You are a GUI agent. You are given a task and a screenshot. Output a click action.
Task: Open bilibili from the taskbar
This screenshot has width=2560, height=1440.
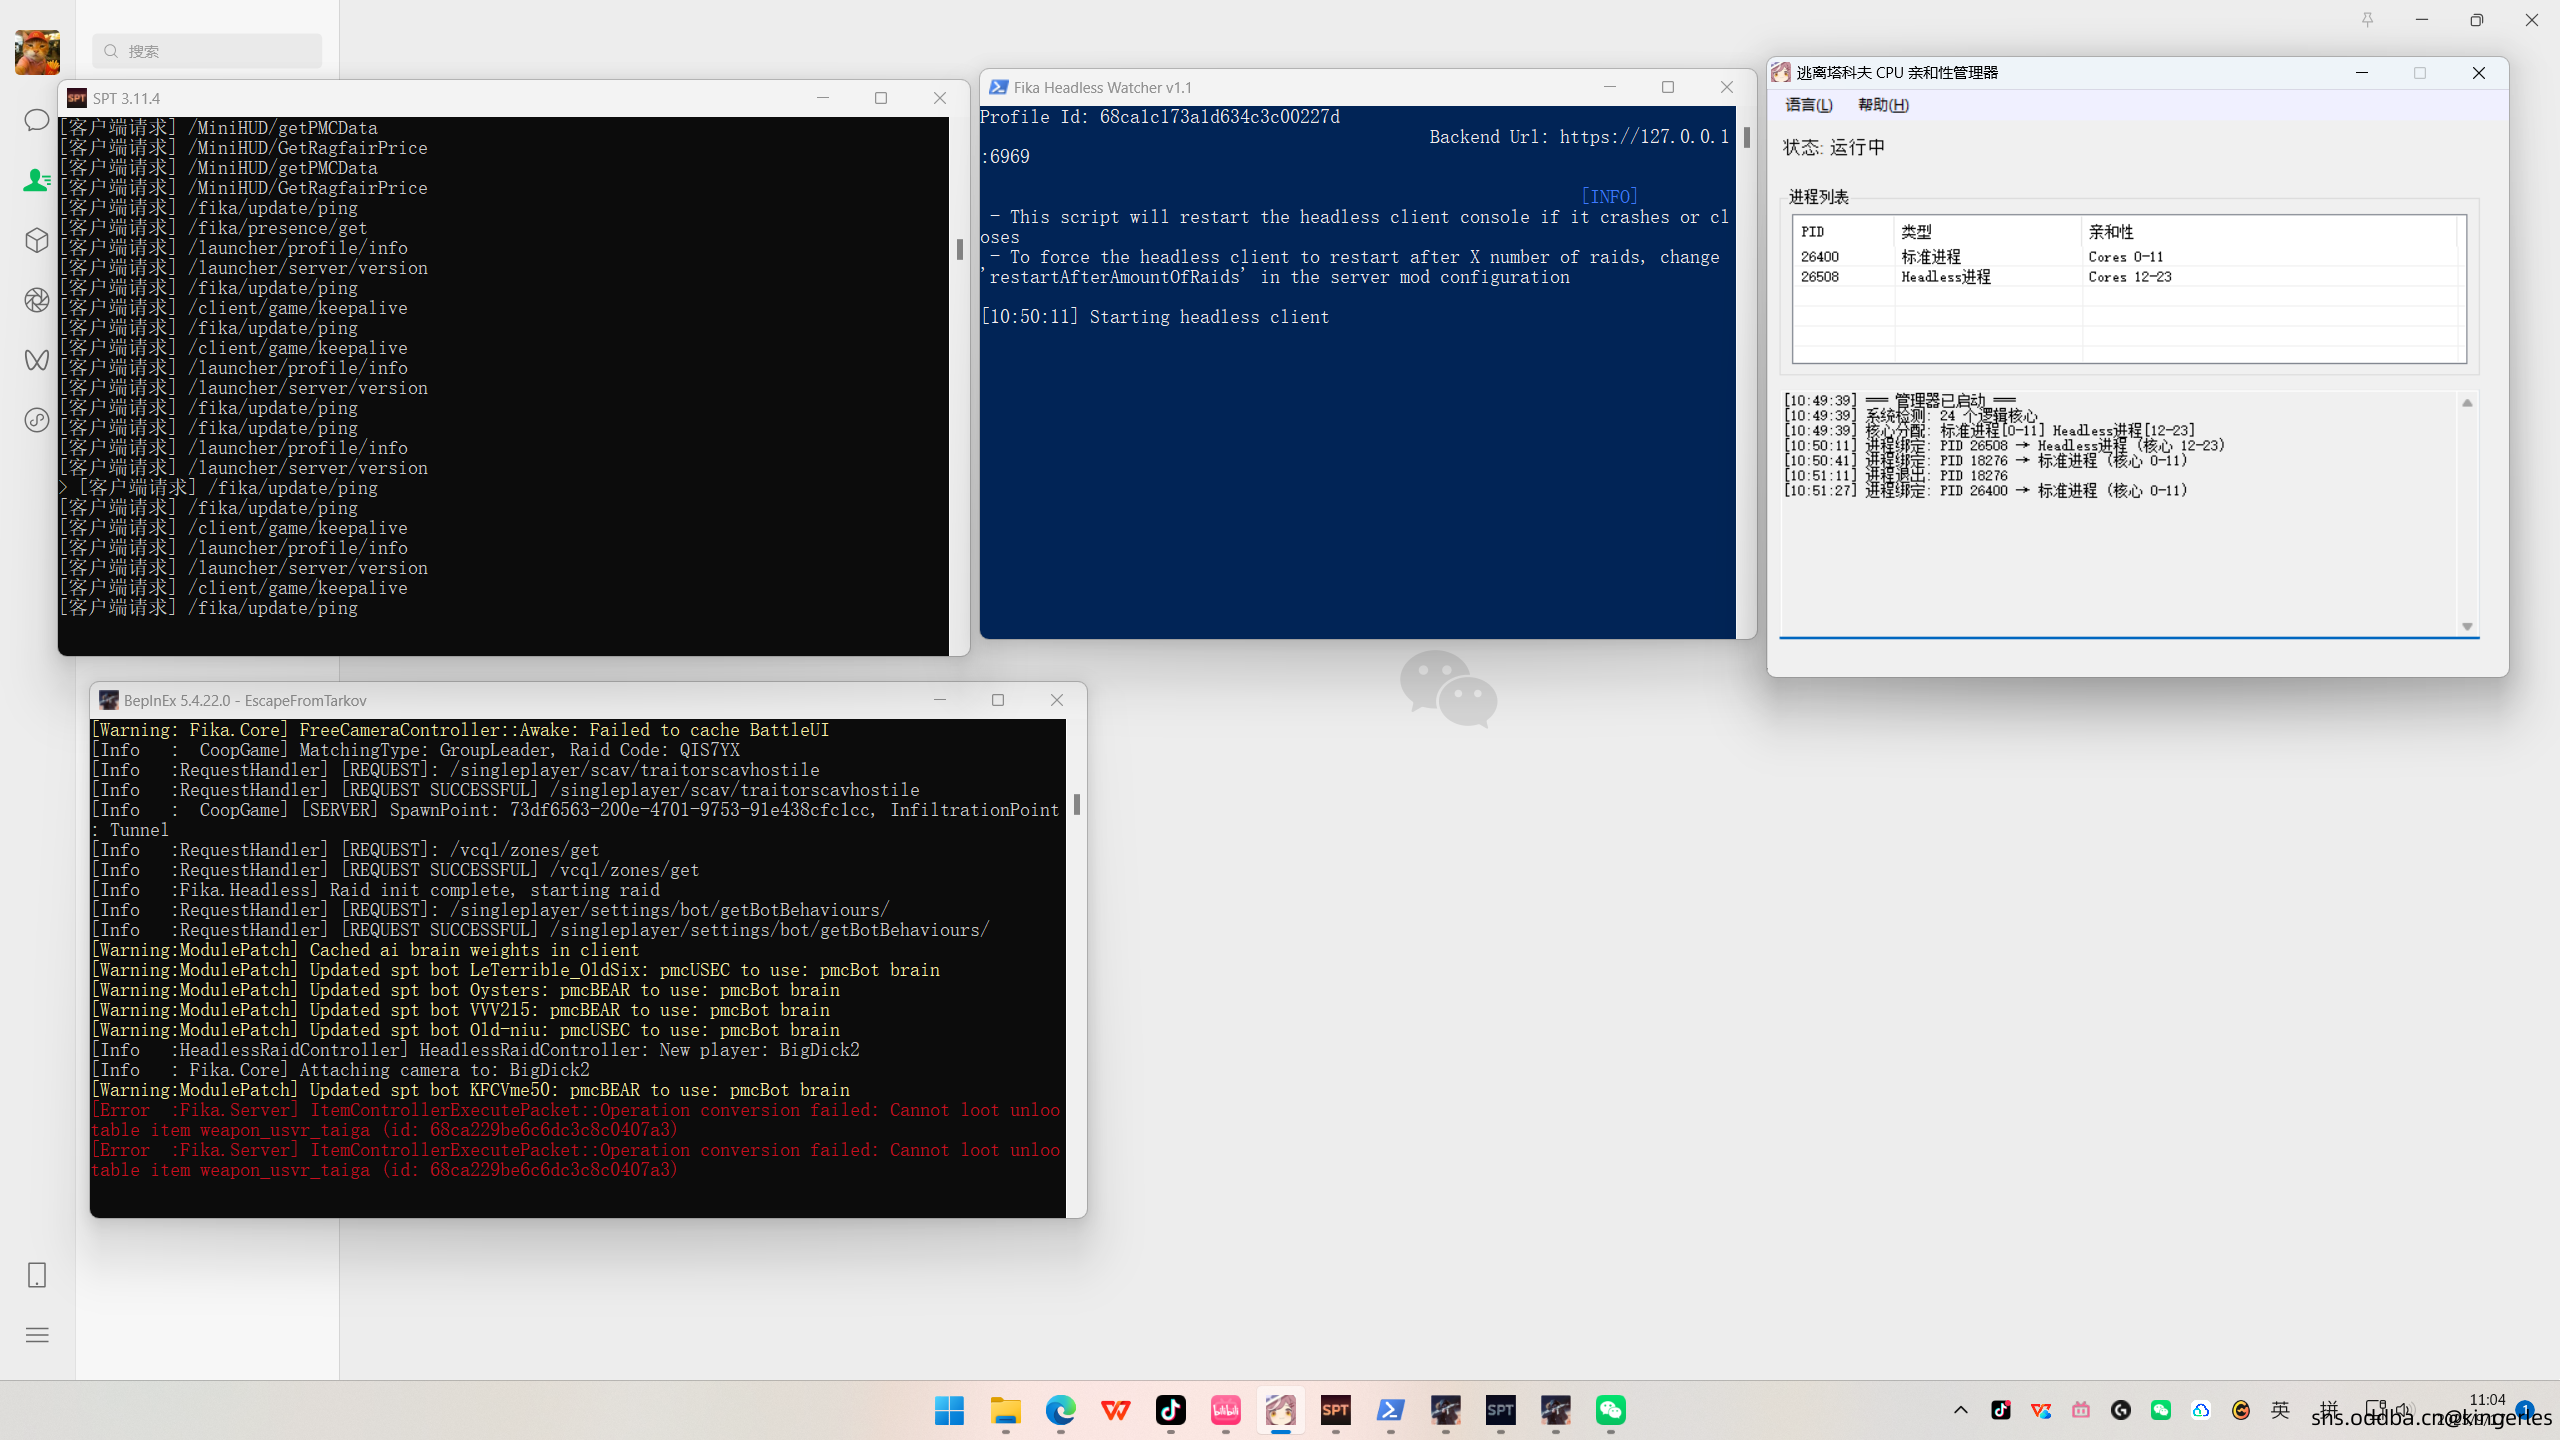(x=1226, y=1410)
